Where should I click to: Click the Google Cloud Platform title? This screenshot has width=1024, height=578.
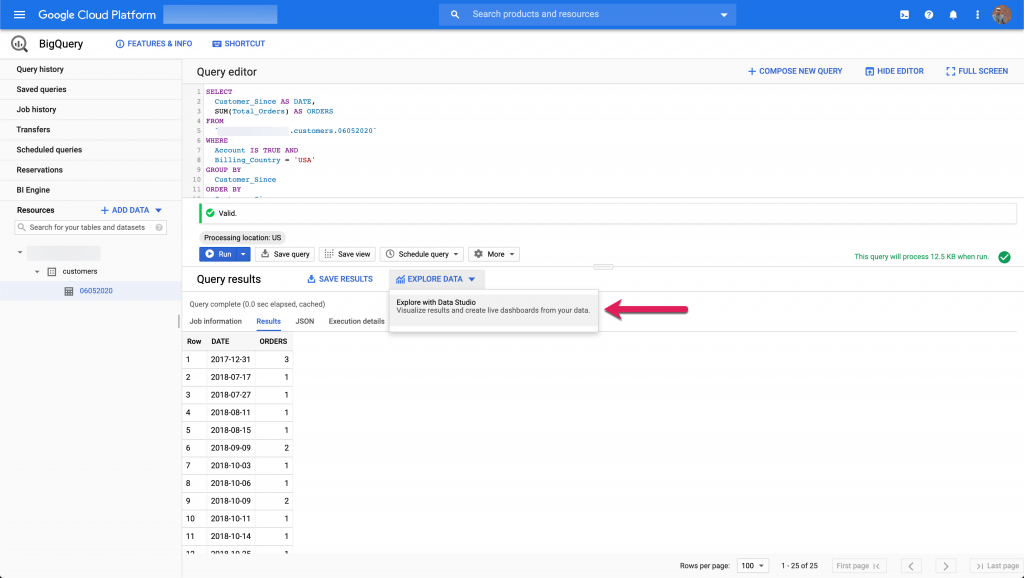click(x=97, y=14)
